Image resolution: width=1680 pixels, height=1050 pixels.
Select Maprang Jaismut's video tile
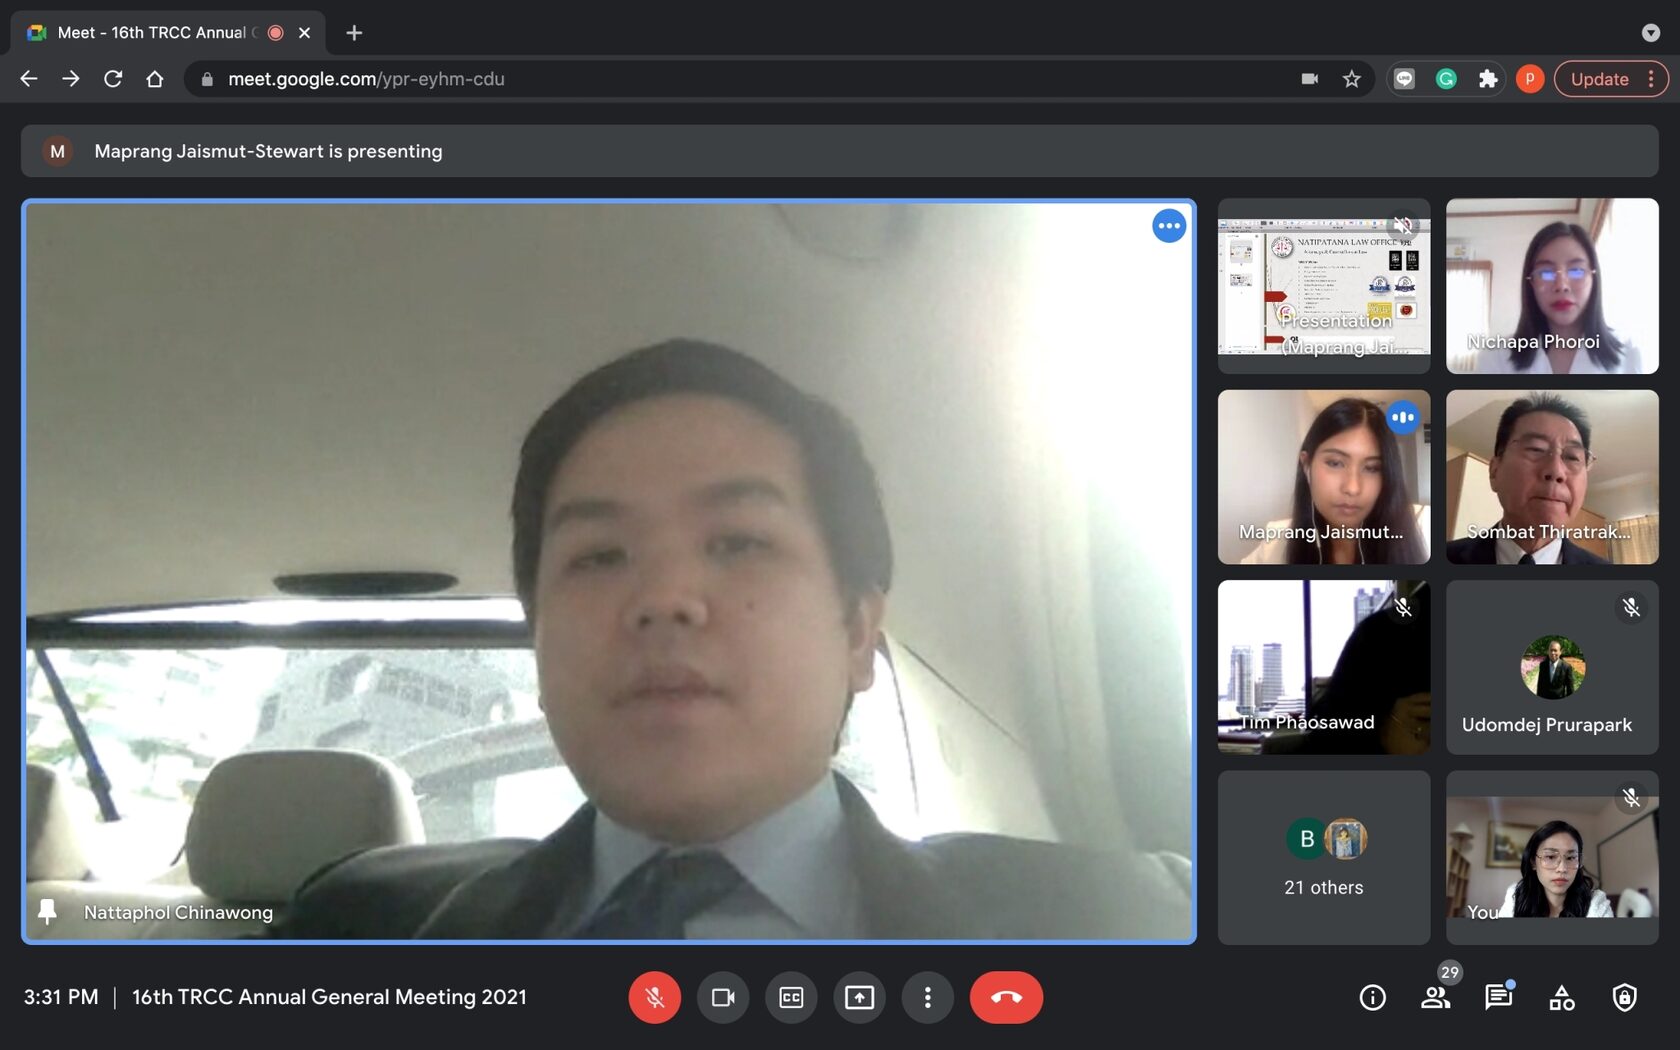[x=1324, y=477]
